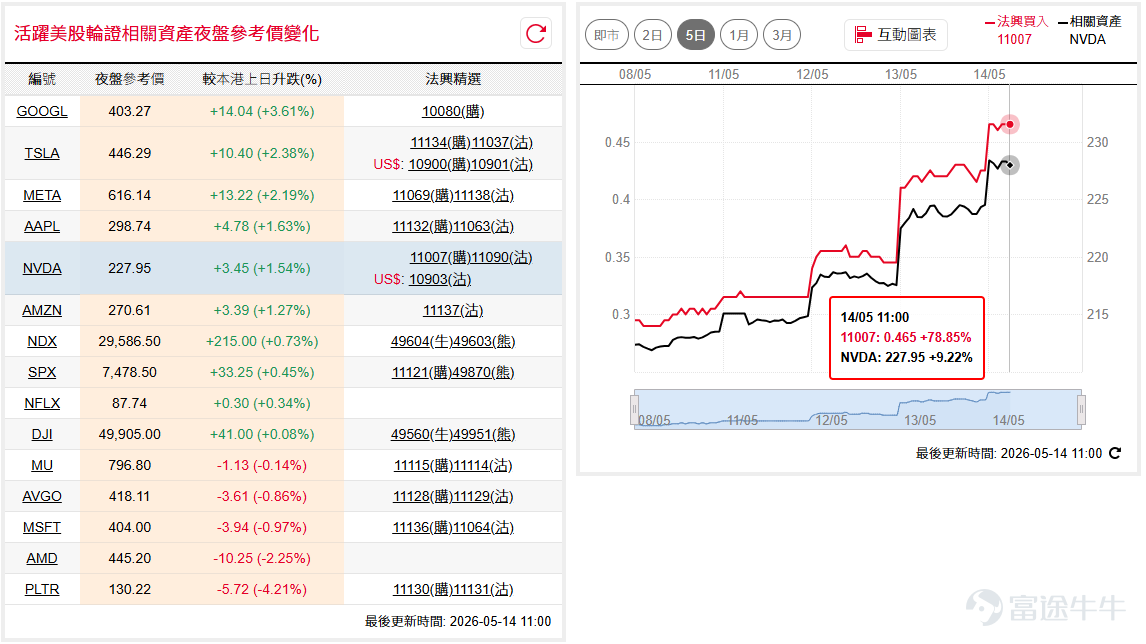The width and height of the screenshot is (1146, 644).
Task: Grab the right range-selector handle
Action: coord(1081,409)
